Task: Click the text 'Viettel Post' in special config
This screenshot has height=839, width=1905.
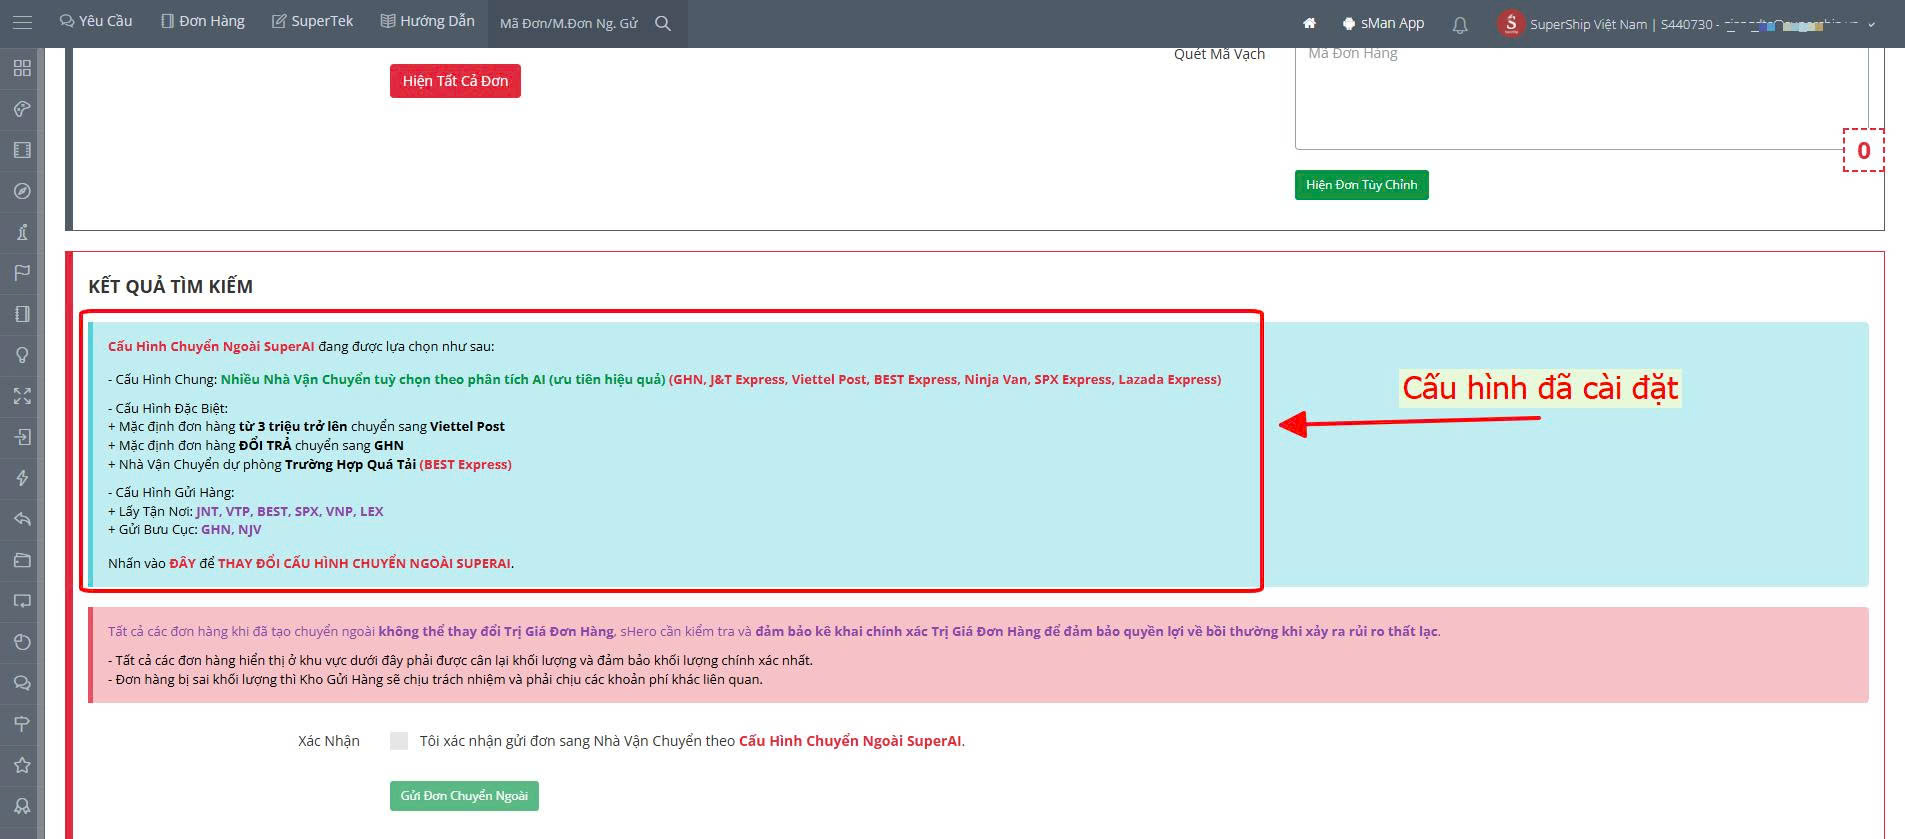Action: [467, 427]
